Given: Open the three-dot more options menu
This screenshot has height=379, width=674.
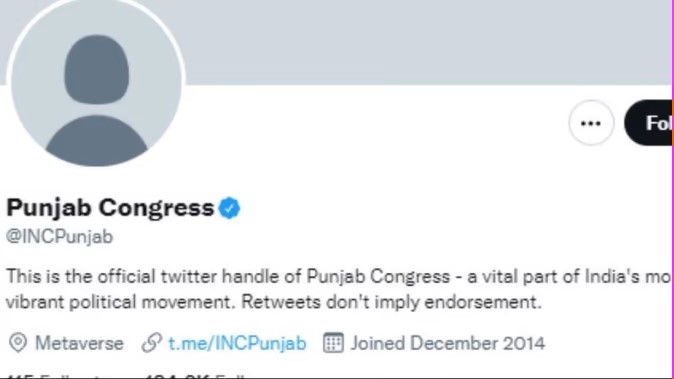Looking at the screenshot, I should (591, 123).
